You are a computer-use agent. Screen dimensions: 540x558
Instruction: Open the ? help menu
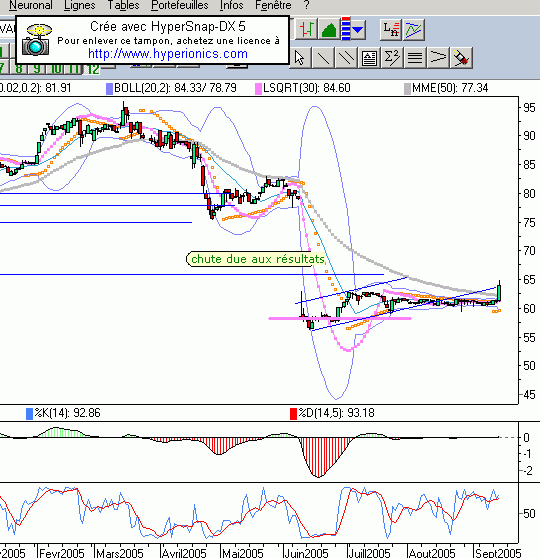[x=307, y=5]
